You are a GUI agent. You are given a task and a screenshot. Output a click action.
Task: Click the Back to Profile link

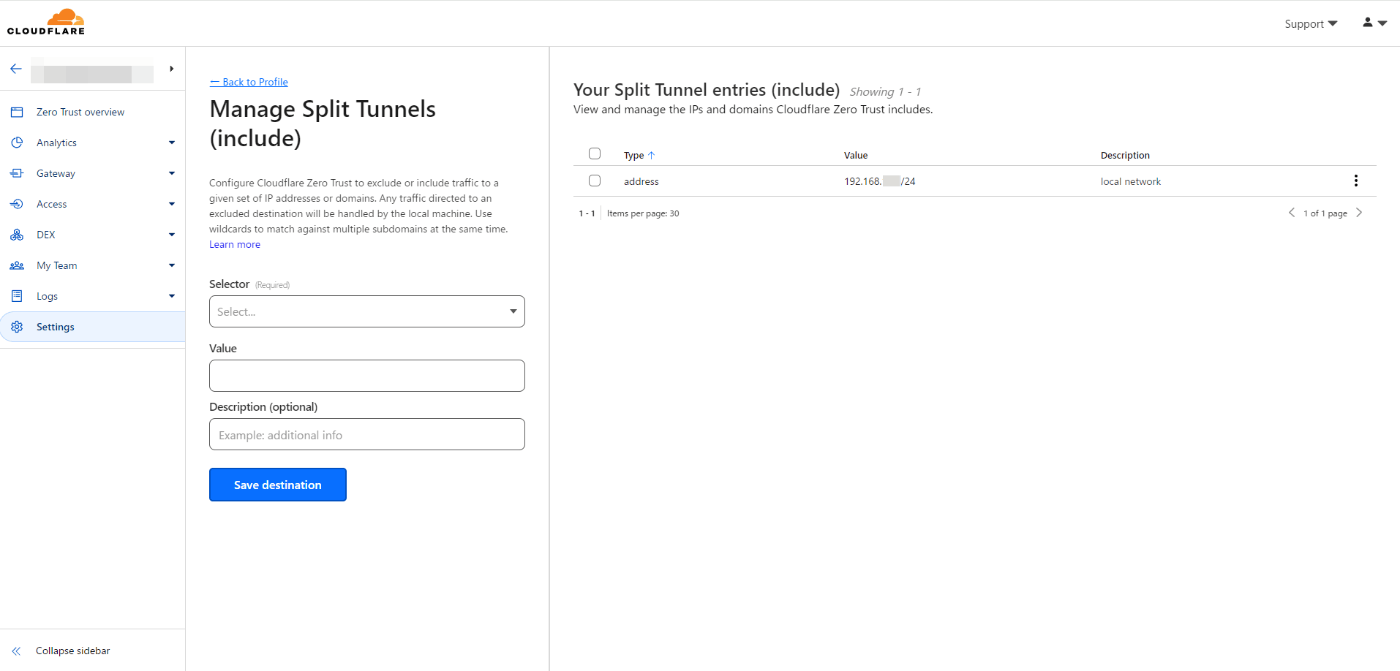pyautogui.click(x=249, y=82)
